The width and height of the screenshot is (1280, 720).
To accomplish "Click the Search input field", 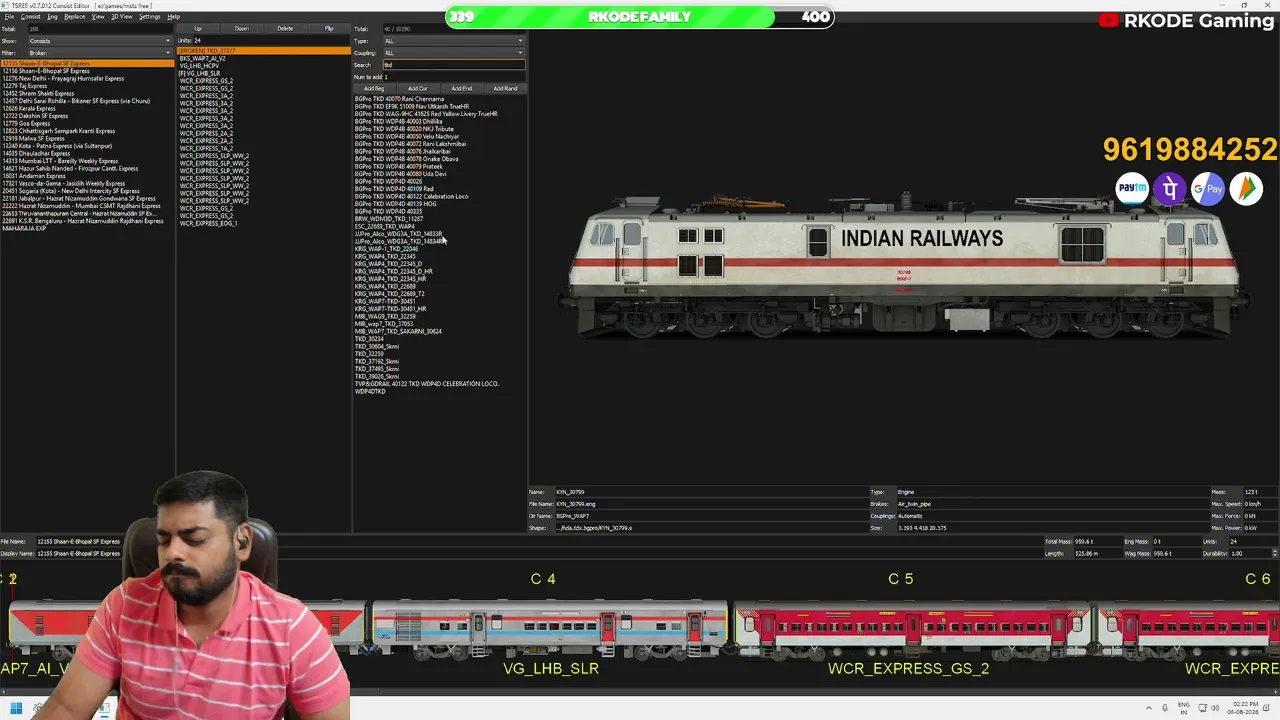I will pos(453,65).
